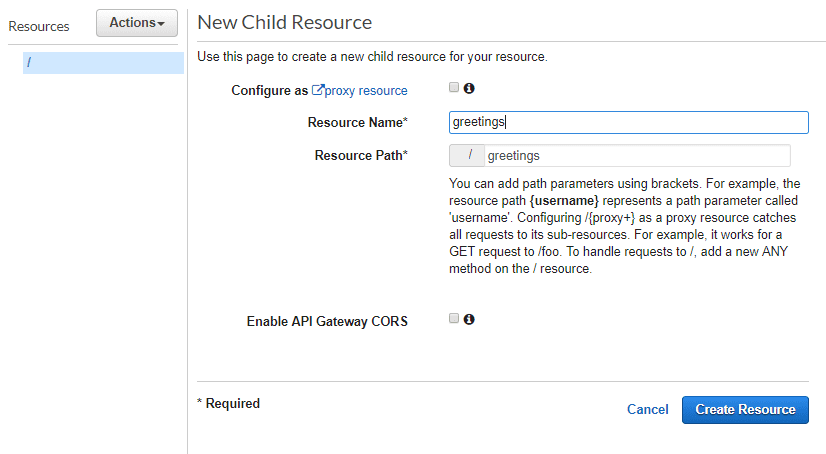Click external-link icon before proxy resource
Viewport: 826px width, 454px height.
point(318,90)
